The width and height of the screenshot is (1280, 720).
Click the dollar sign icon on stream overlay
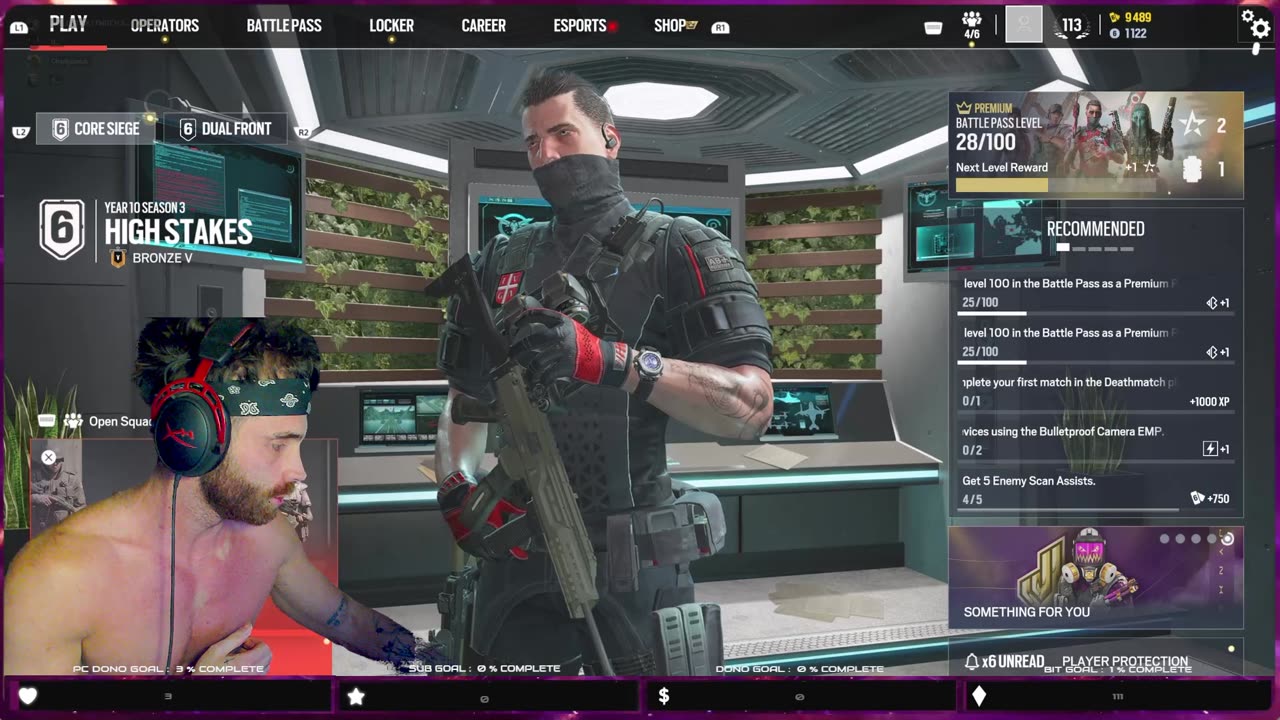(664, 696)
